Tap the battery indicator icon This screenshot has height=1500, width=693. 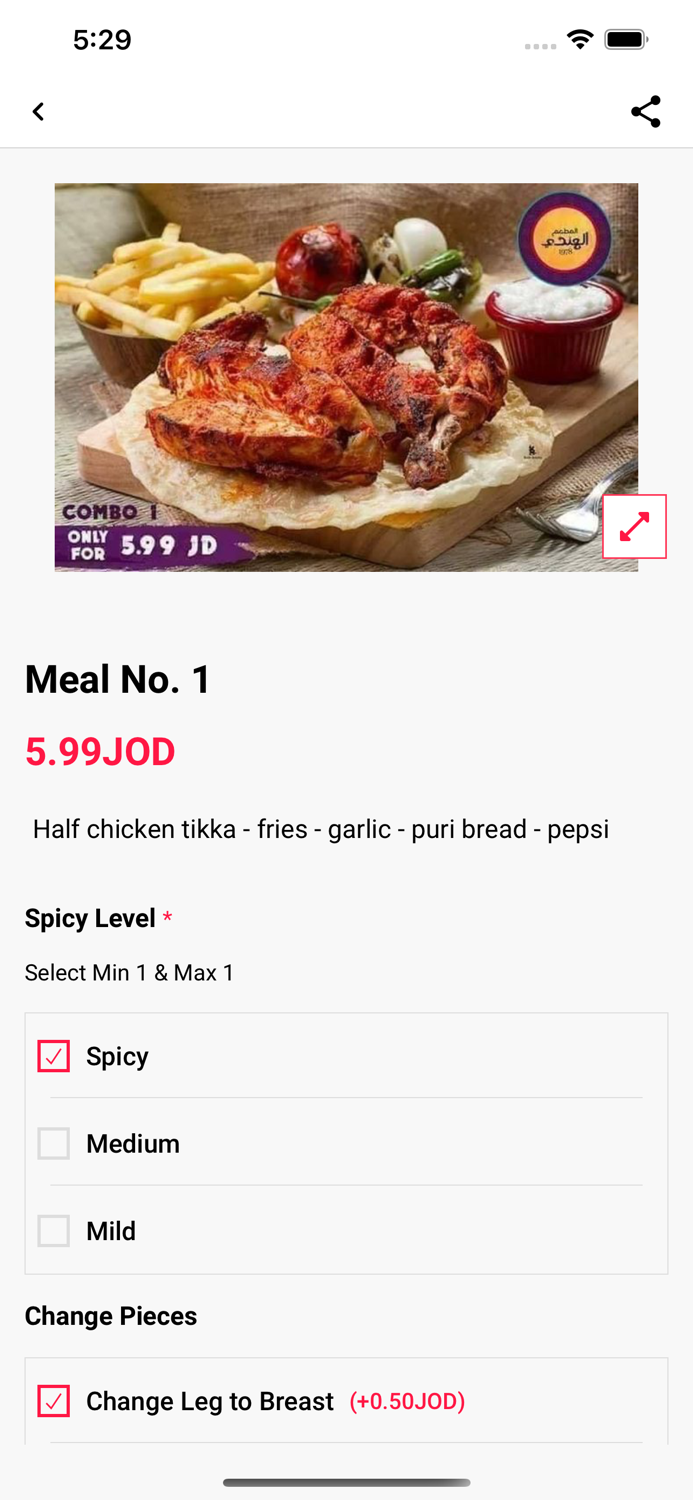(x=626, y=40)
